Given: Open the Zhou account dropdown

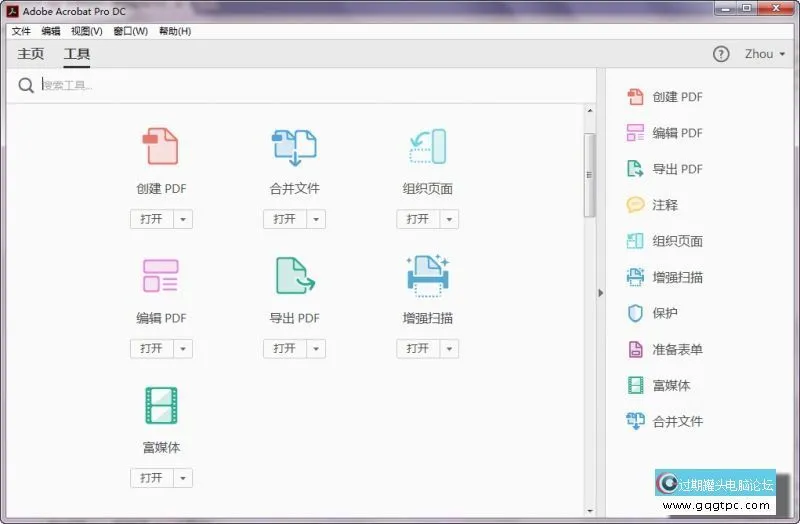Looking at the screenshot, I should click(x=764, y=54).
